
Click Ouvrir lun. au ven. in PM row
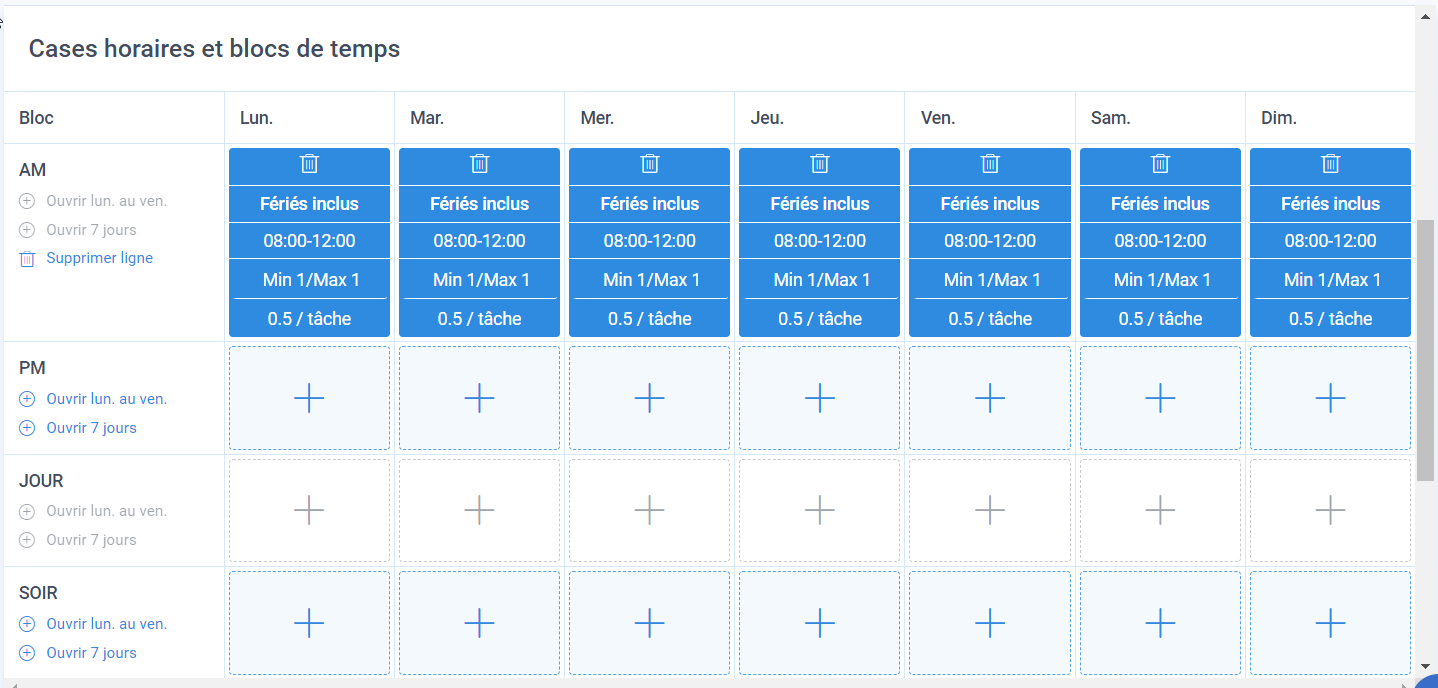pyautogui.click(x=93, y=399)
